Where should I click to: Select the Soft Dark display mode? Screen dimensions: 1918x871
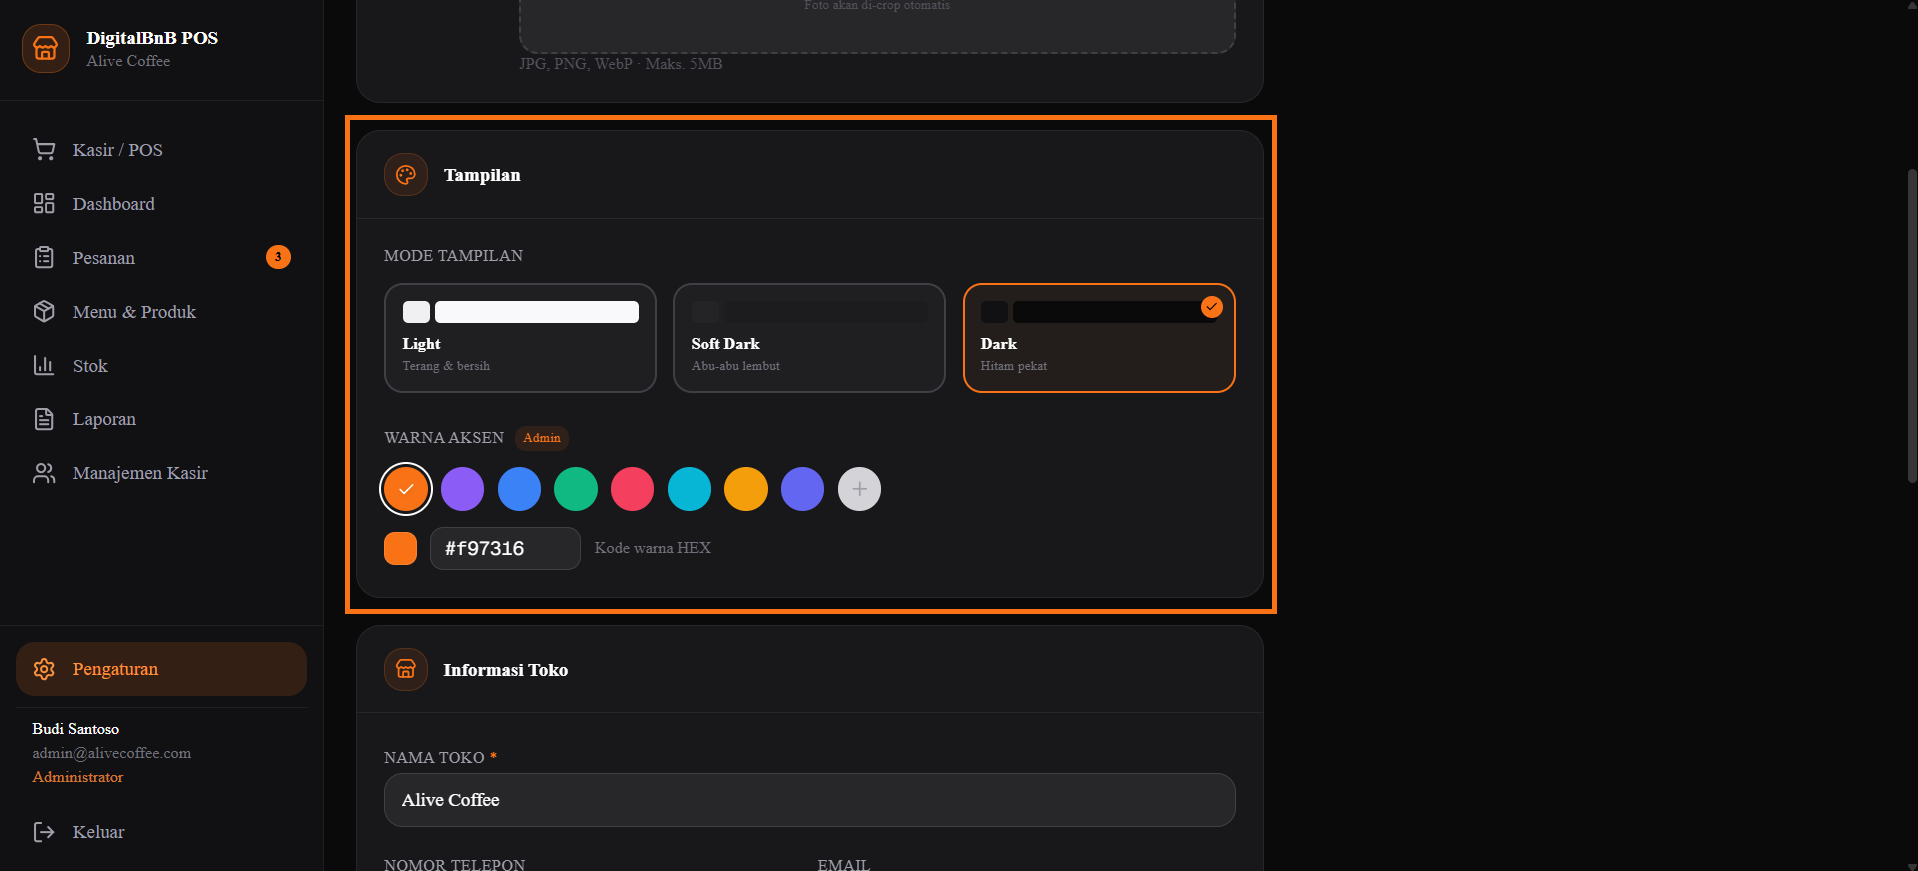coord(809,338)
